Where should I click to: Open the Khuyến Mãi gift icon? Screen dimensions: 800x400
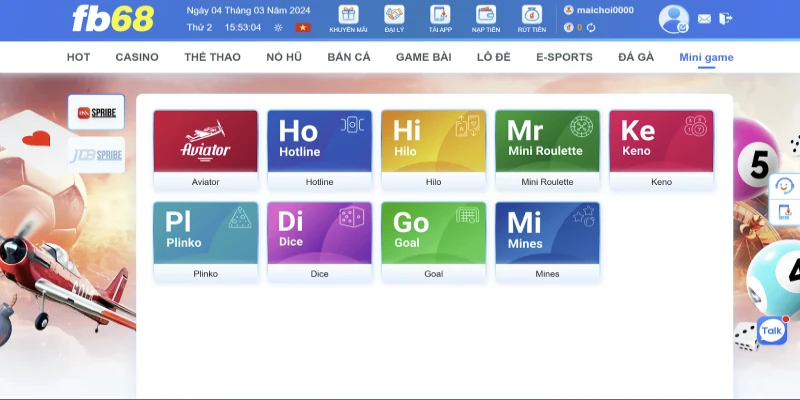pos(348,15)
